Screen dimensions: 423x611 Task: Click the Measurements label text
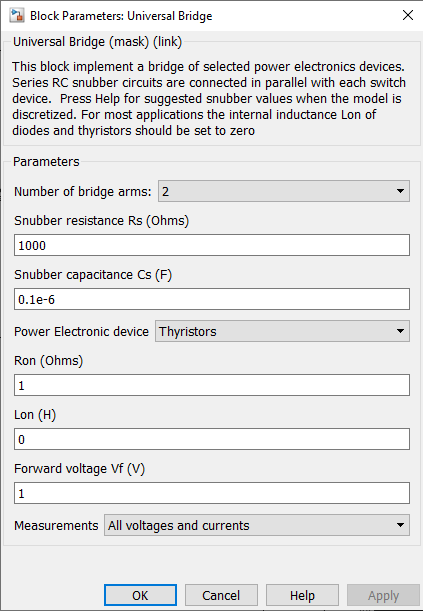[x=56, y=525]
